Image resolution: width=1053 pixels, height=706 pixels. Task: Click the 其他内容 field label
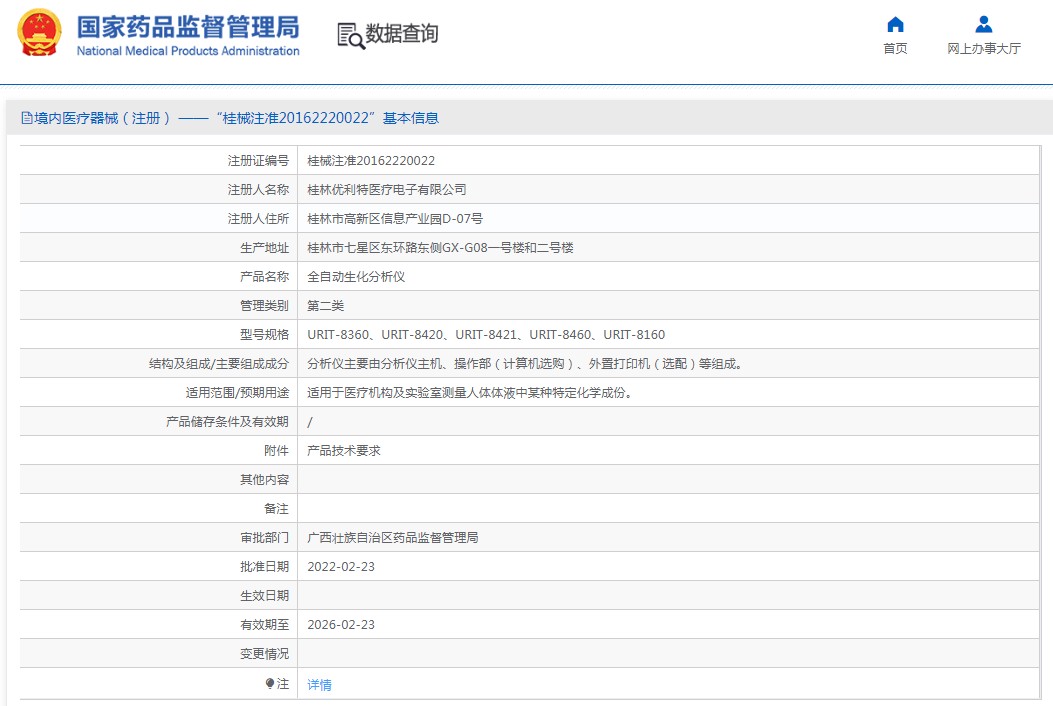tap(265, 480)
